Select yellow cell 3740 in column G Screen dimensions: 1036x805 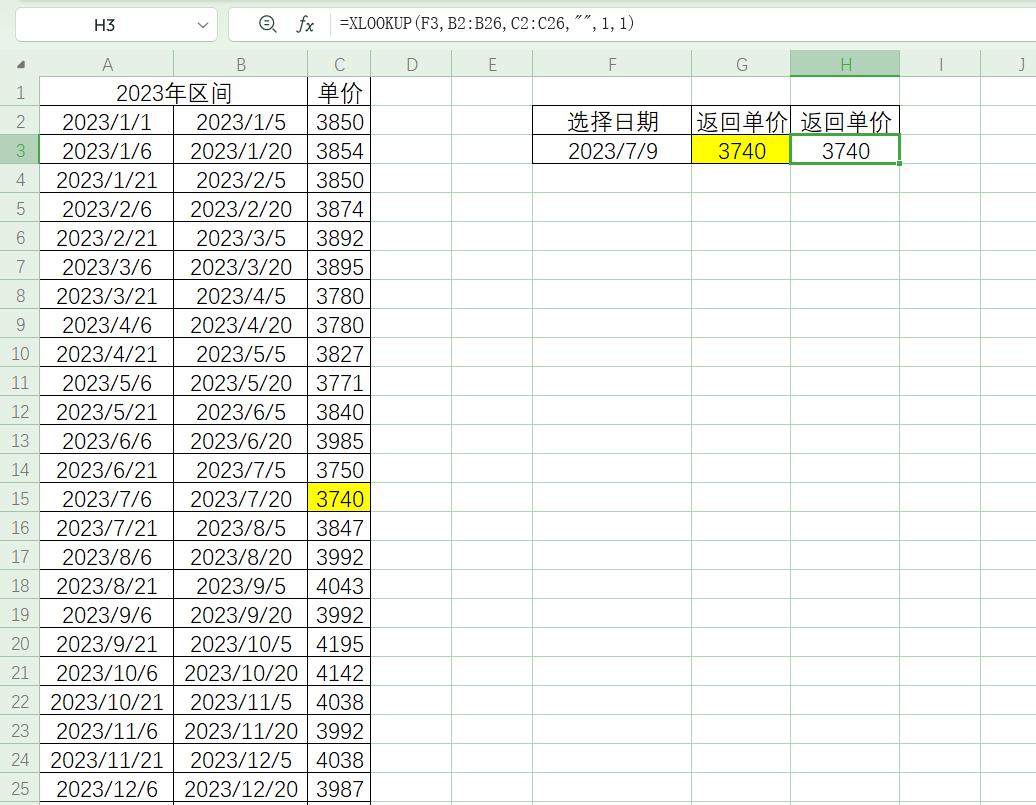741,150
